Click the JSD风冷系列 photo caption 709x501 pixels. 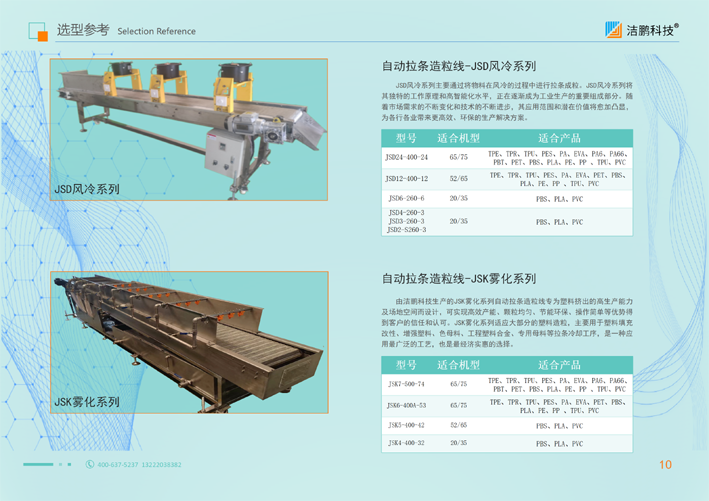[x=87, y=189]
